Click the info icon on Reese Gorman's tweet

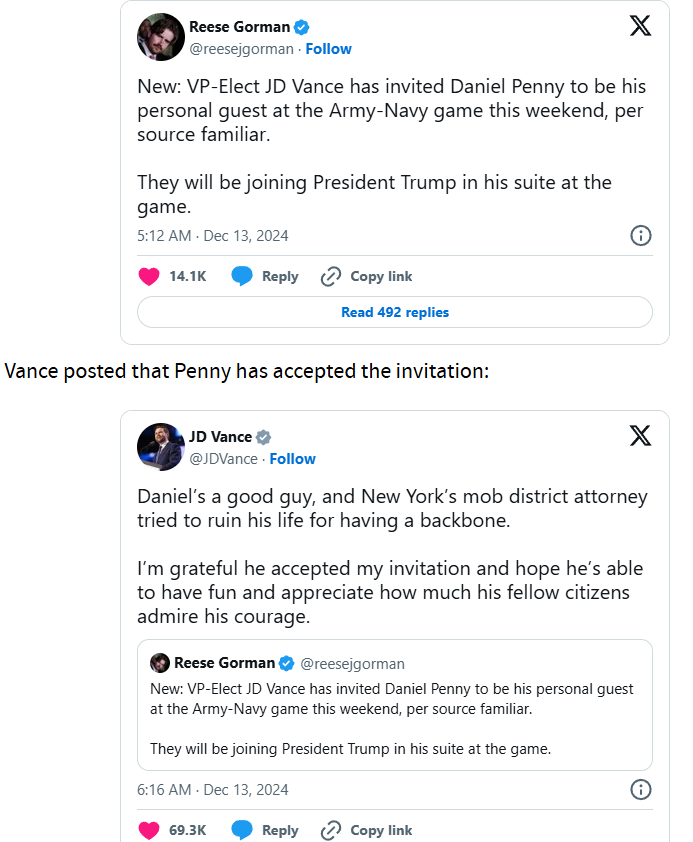[x=641, y=236]
